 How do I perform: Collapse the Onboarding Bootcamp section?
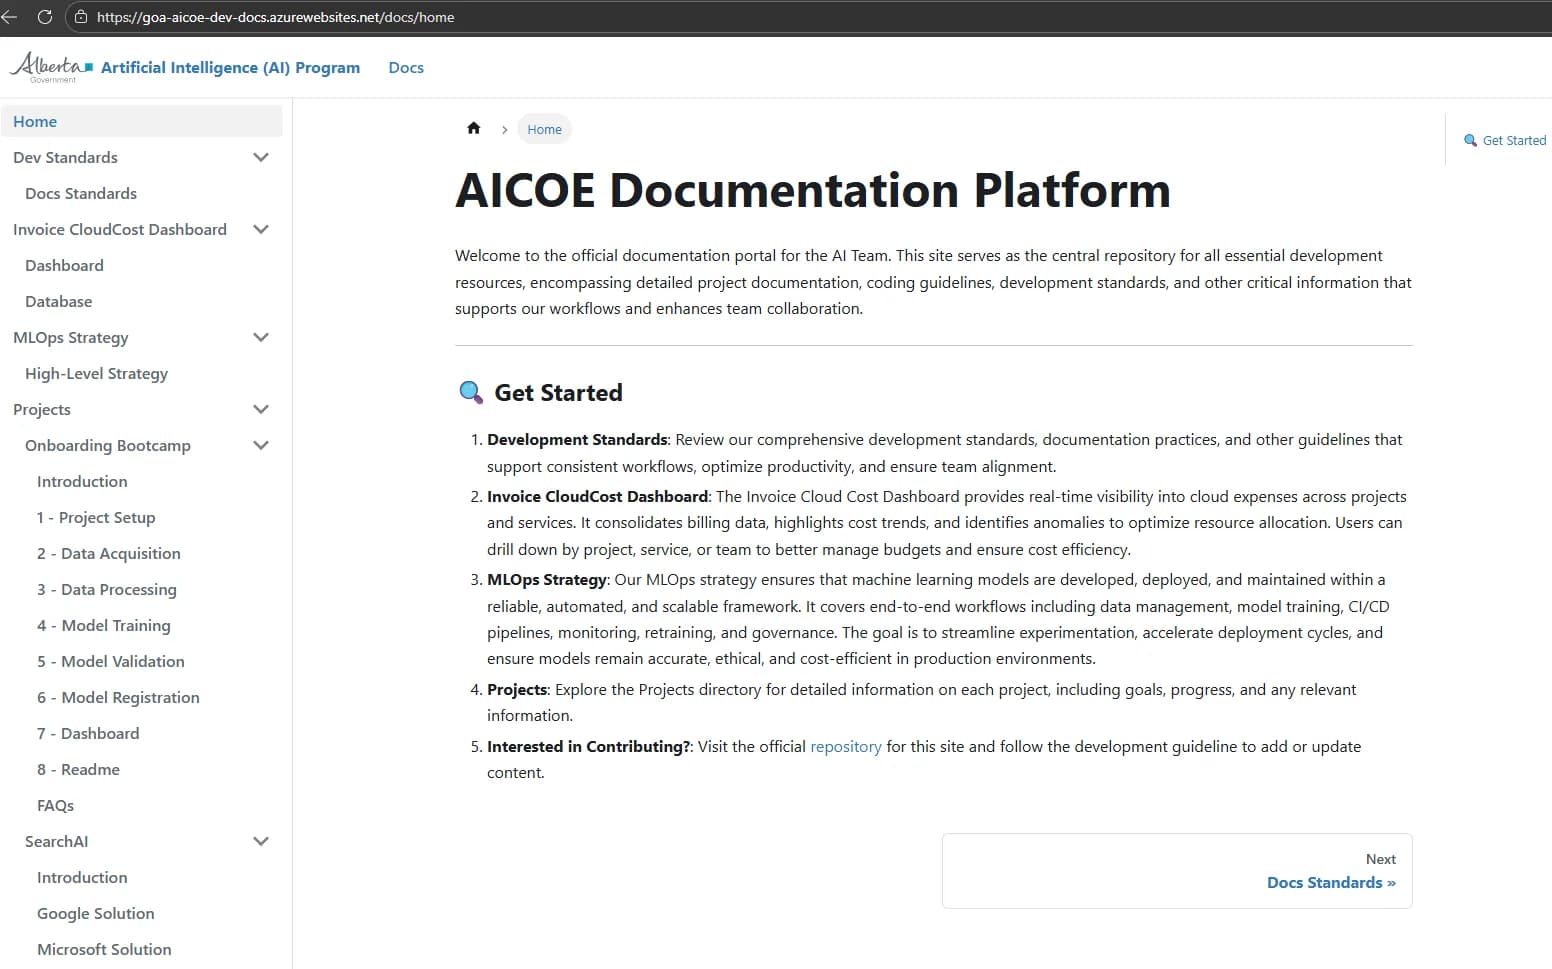(x=261, y=445)
